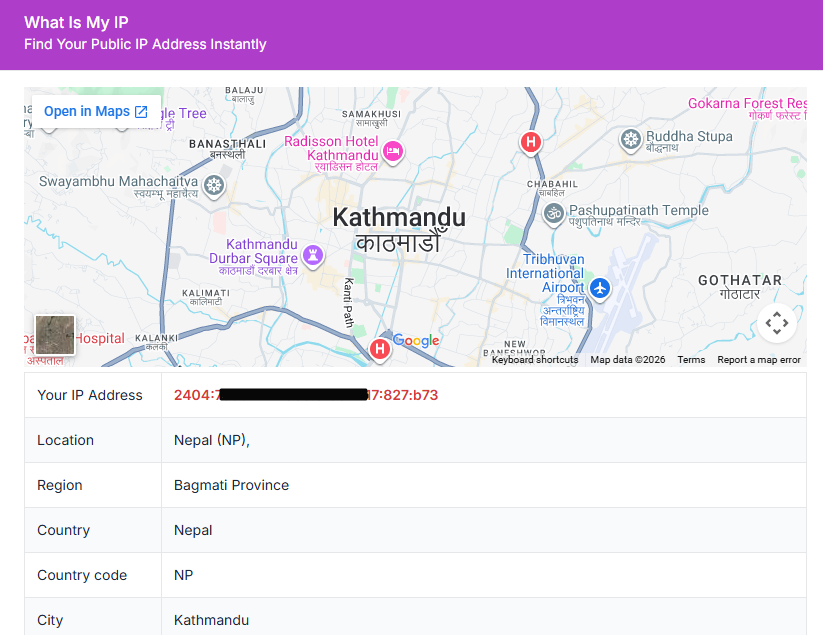Click the Gokarna Forest Resort map label
823x635 pixels.
747,104
